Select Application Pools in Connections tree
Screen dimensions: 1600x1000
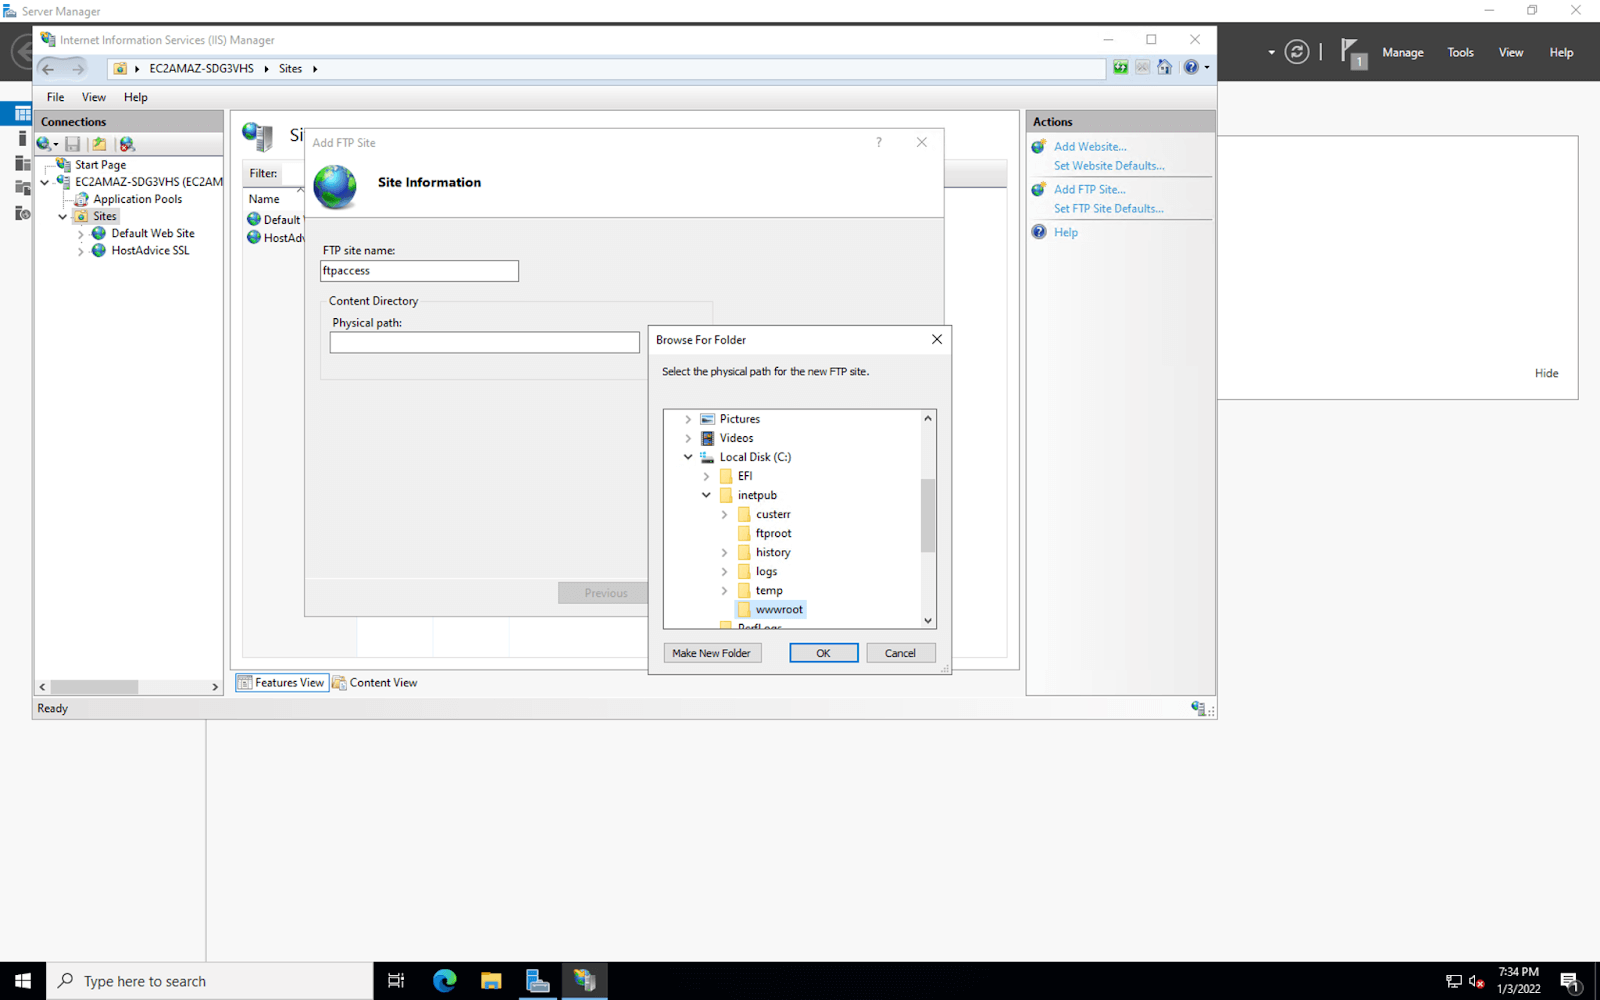(x=138, y=199)
